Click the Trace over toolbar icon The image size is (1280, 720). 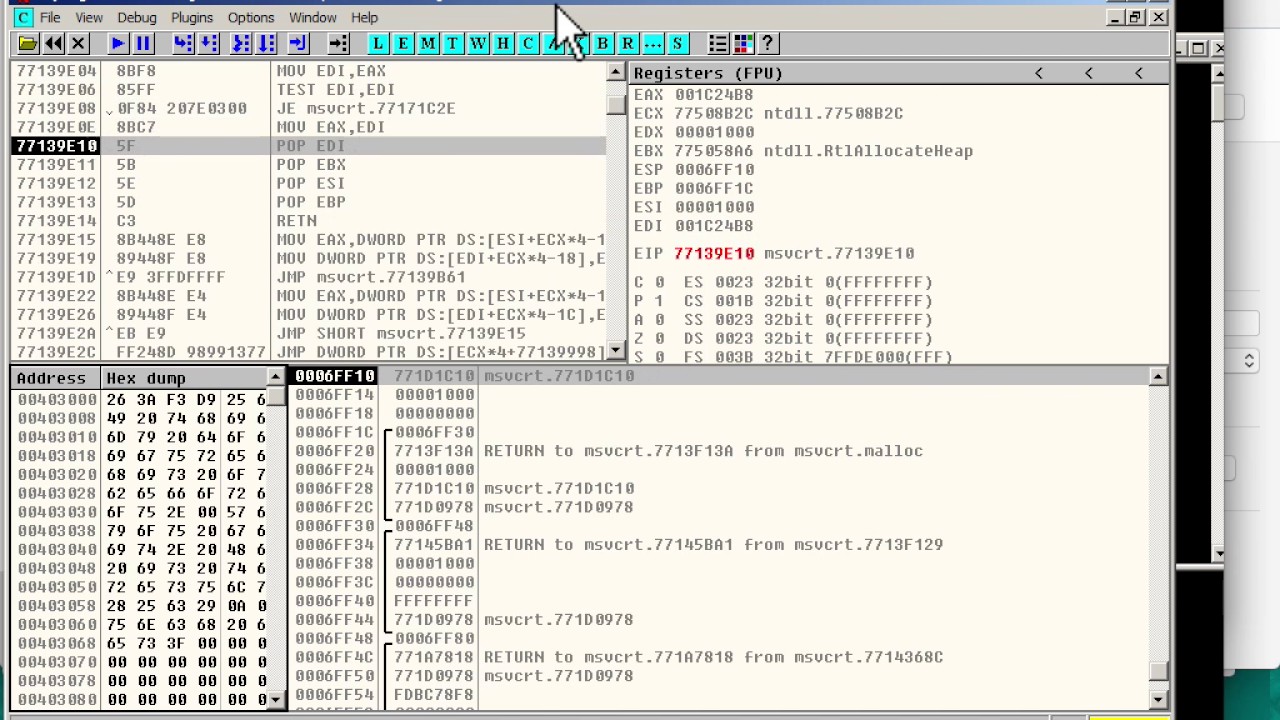(x=266, y=44)
